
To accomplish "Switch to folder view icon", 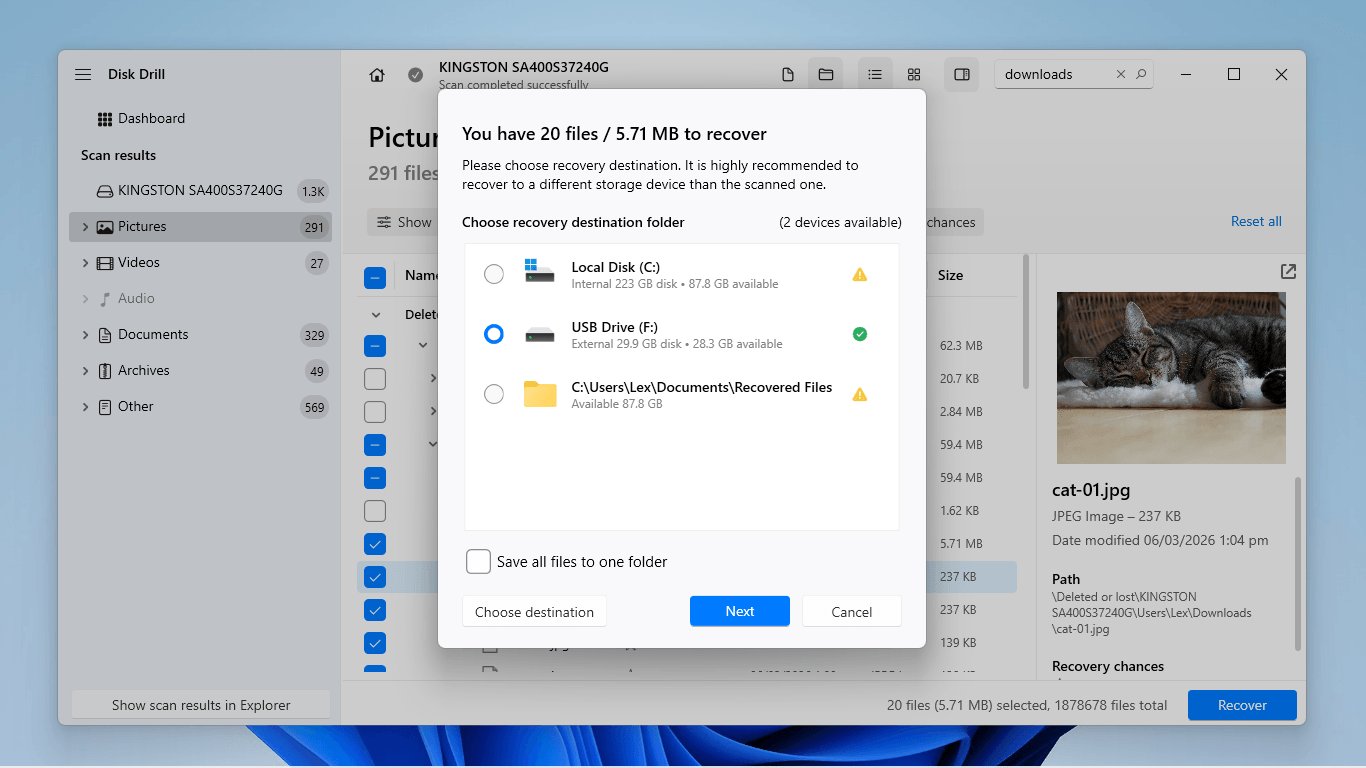I will pyautogui.click(x=826, y=75).
